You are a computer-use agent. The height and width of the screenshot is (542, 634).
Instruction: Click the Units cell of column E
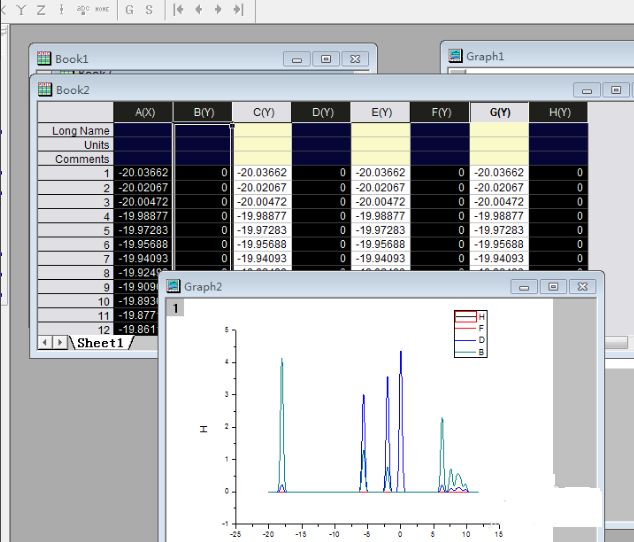point(381,144)
